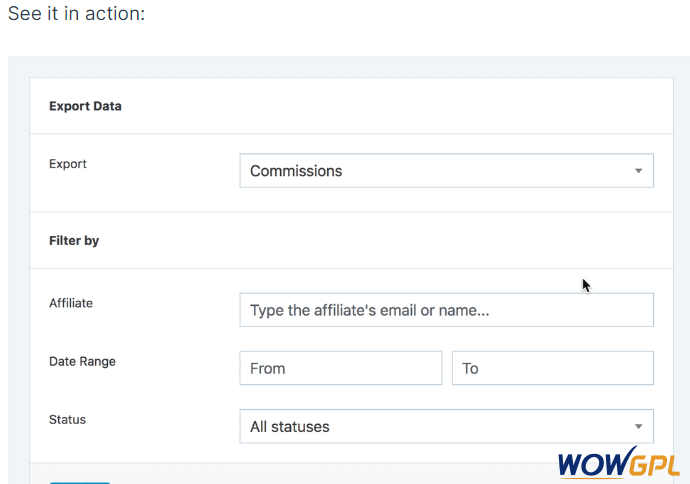Click the To date field

[553, 368]
